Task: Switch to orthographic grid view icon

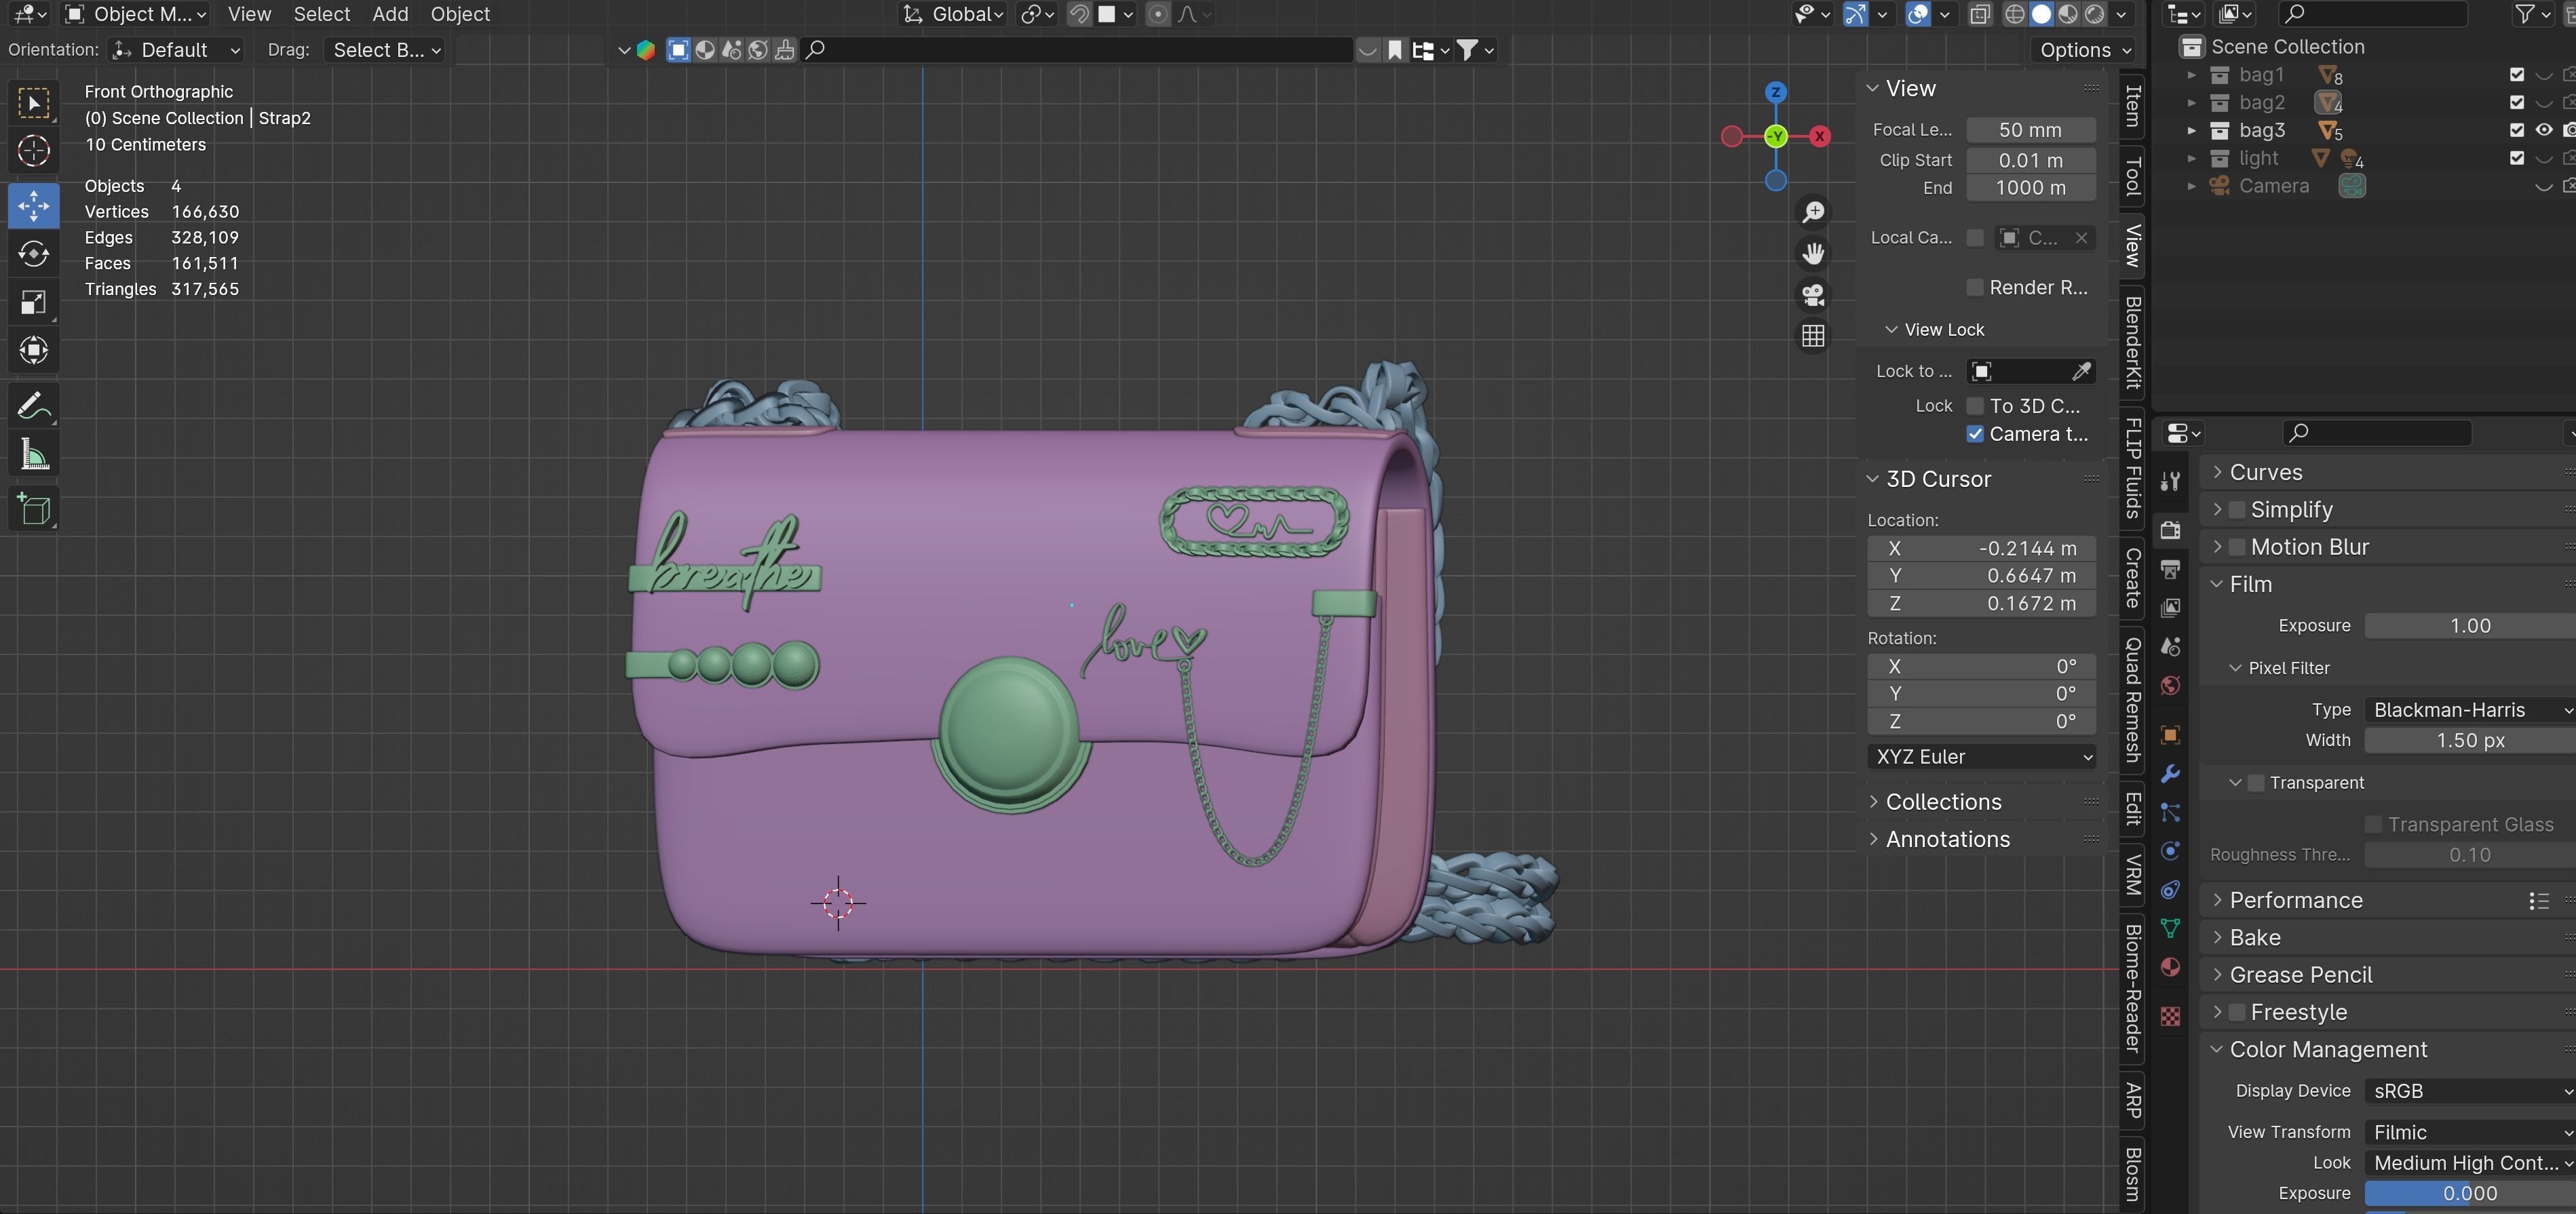Action: click(x=1813, y=337)
